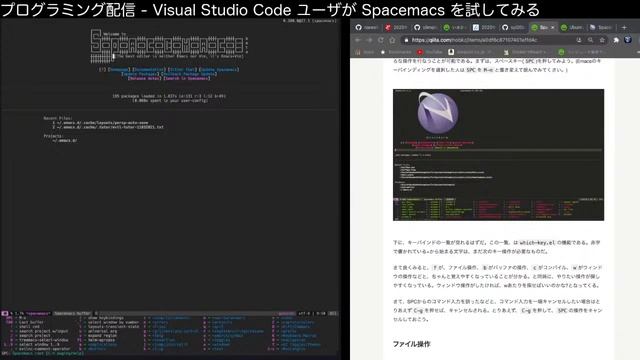Open the Spacemacs Homepage button
Viewport: 640px width, 360px height.
pyautogui.click(x=119, y=69)
